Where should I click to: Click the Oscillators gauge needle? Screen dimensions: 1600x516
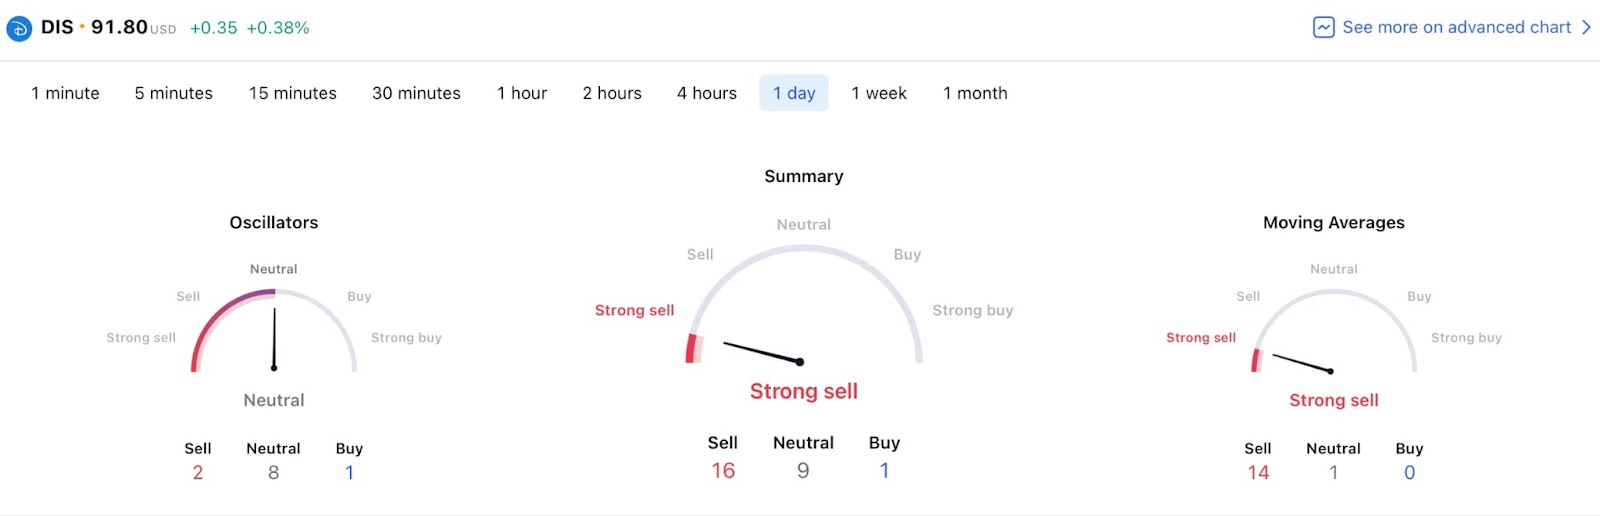[x=274, y=339]
